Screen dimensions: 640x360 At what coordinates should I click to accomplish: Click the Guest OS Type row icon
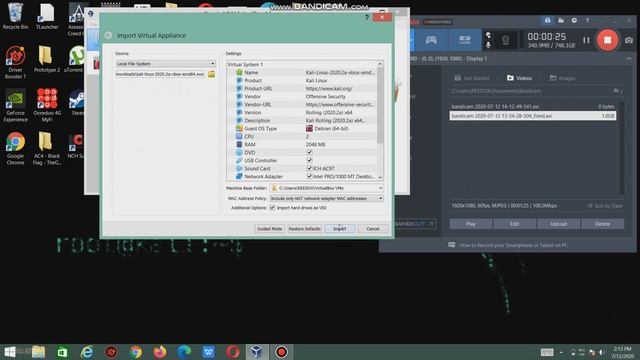[x=239, y=128]
